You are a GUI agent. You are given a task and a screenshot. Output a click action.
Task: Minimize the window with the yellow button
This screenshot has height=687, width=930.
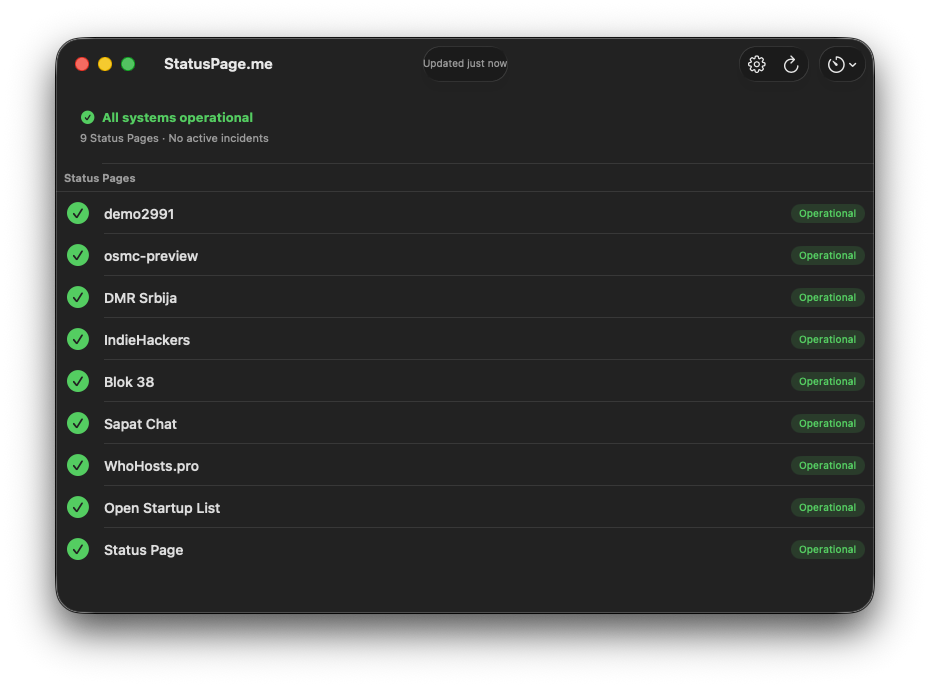pos(105,64)
